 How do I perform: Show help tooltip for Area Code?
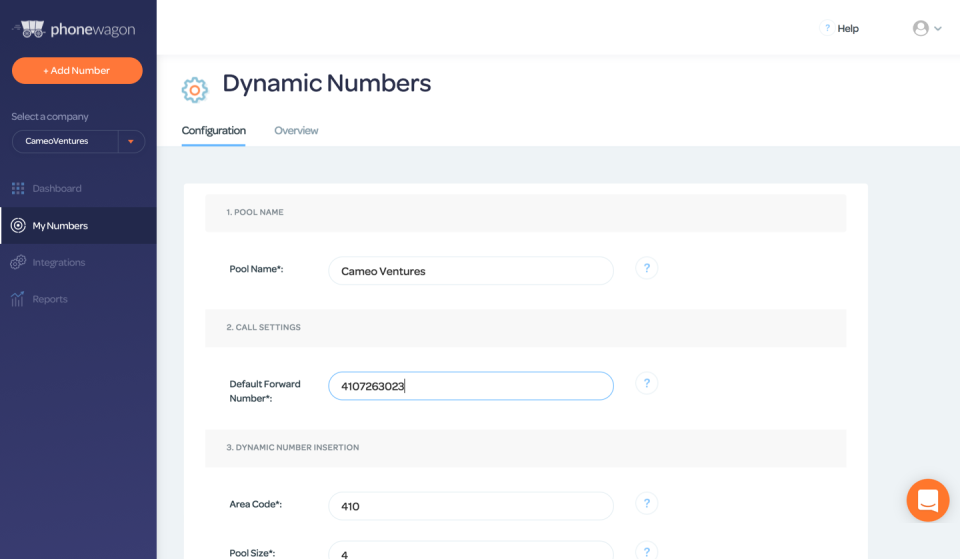(646, 503)
